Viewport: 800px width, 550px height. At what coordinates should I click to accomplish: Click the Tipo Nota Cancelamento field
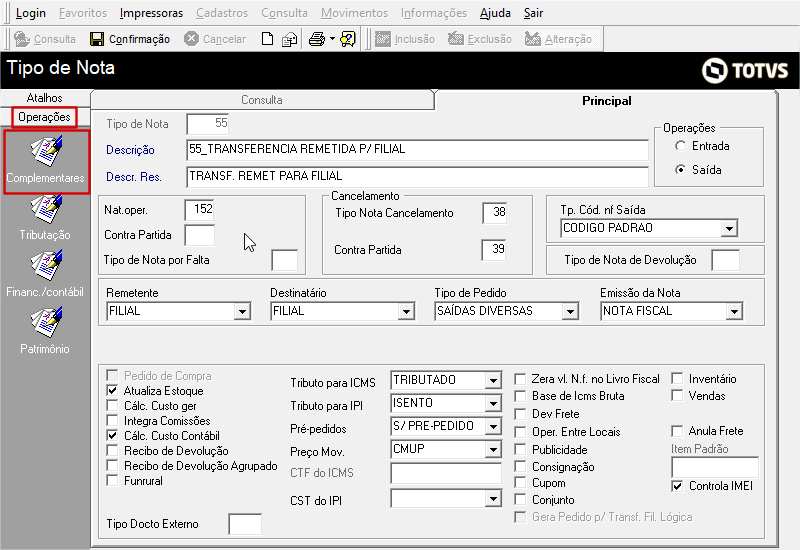[494, 212]
